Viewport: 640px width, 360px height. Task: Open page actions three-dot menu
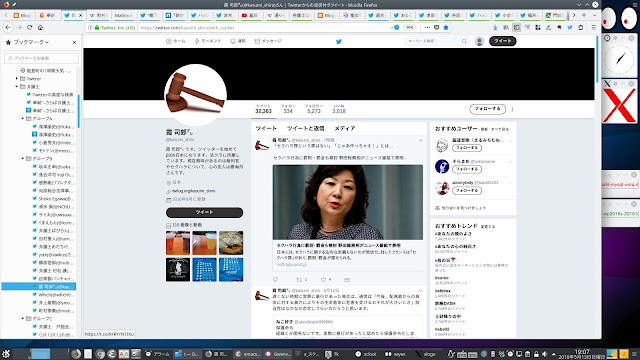(427, 27)
